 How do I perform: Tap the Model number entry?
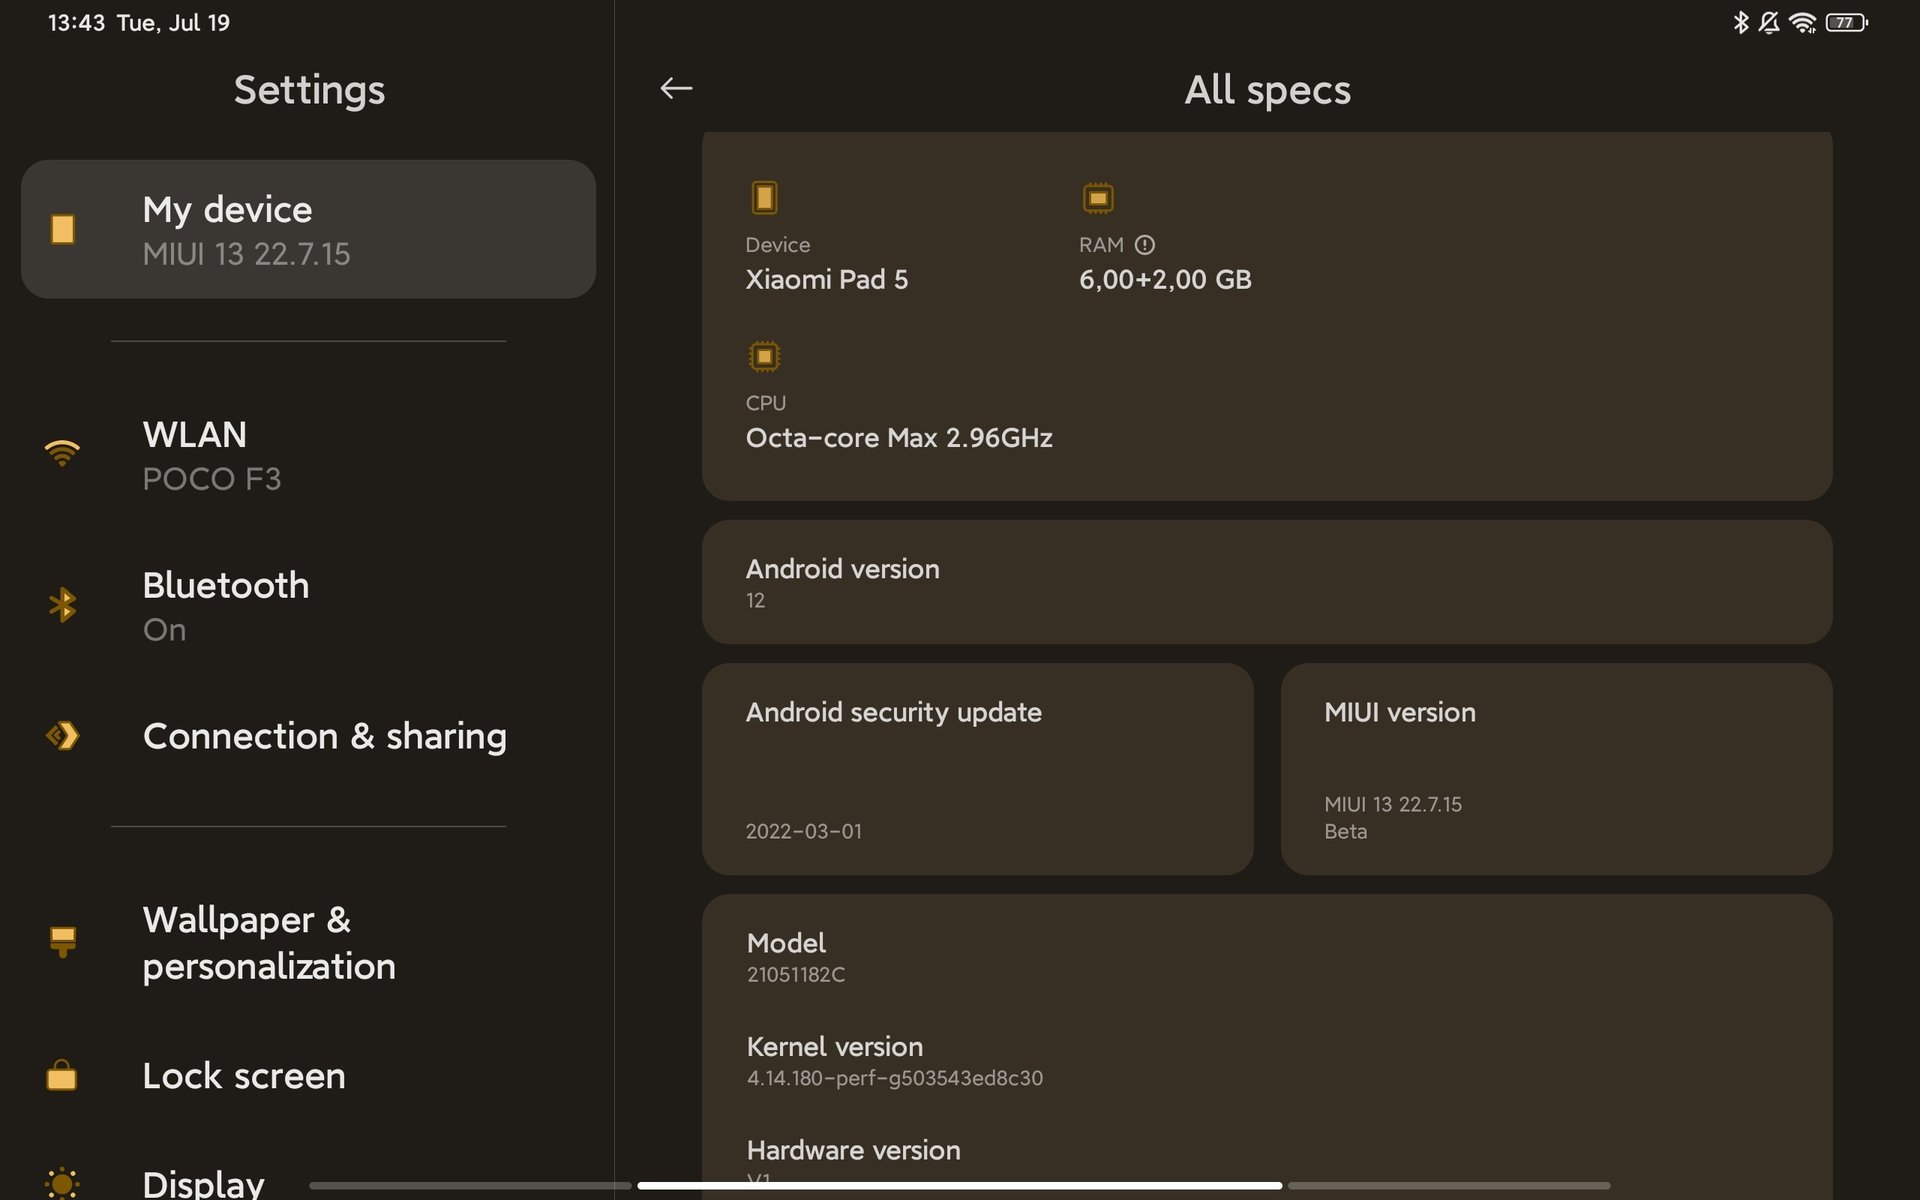coord(796,957)
